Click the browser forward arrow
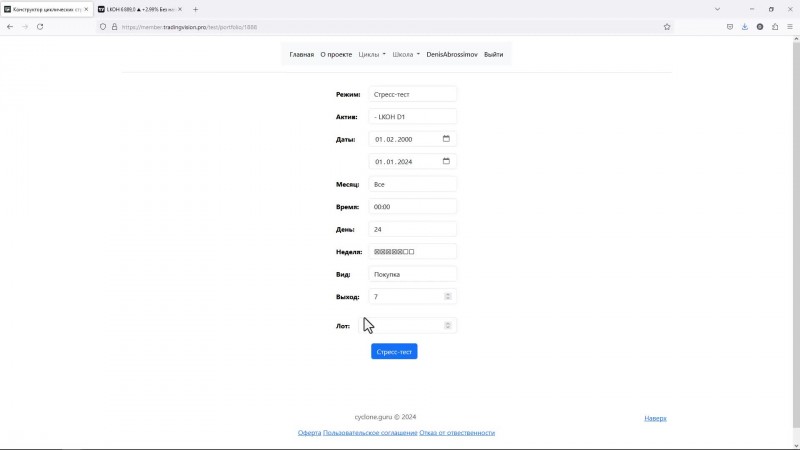 click(x=25, y=27)
